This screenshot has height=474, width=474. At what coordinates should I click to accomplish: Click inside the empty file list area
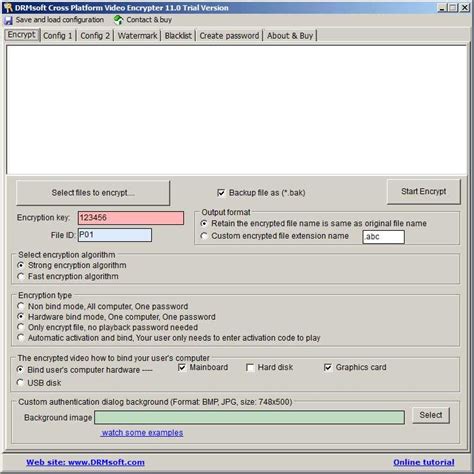[x=237, y=110]
